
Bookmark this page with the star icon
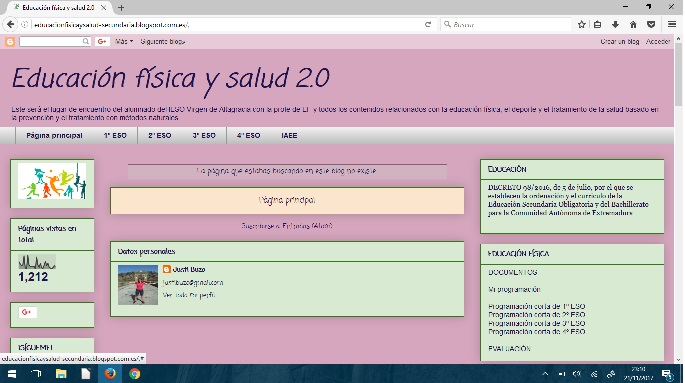coord(581,24)
